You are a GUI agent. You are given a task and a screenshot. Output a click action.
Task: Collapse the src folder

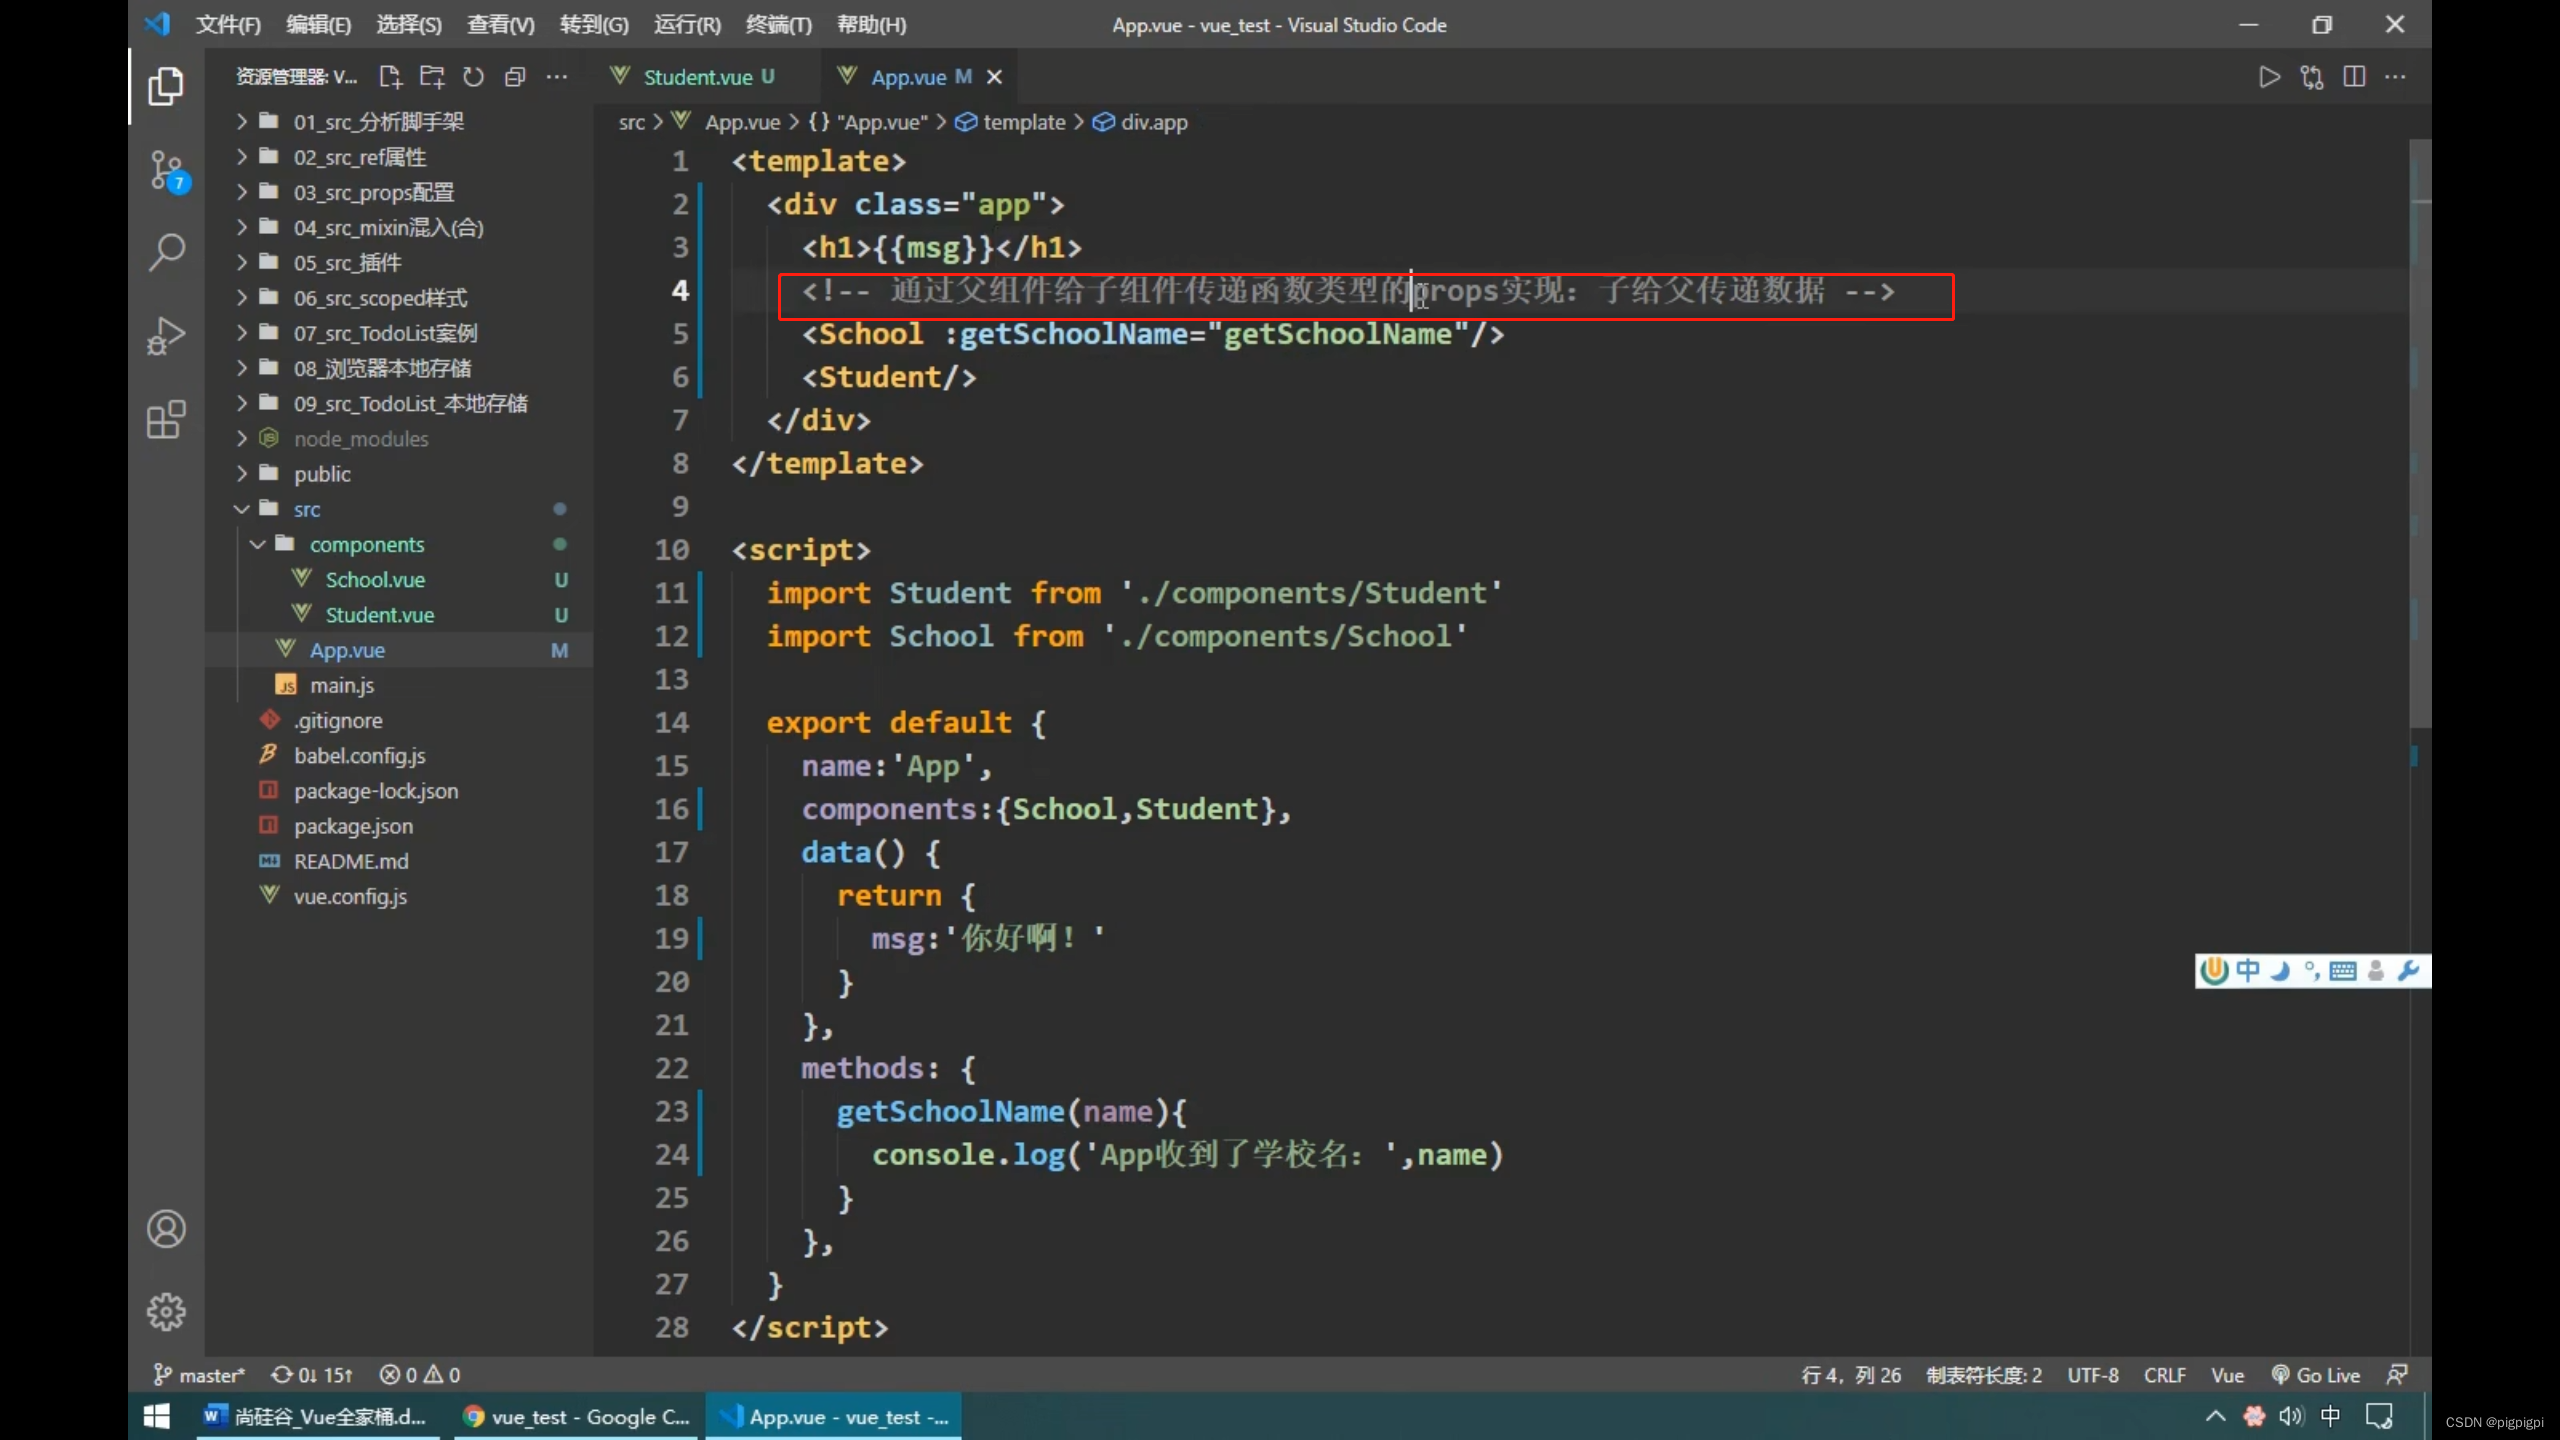point(399,509)
